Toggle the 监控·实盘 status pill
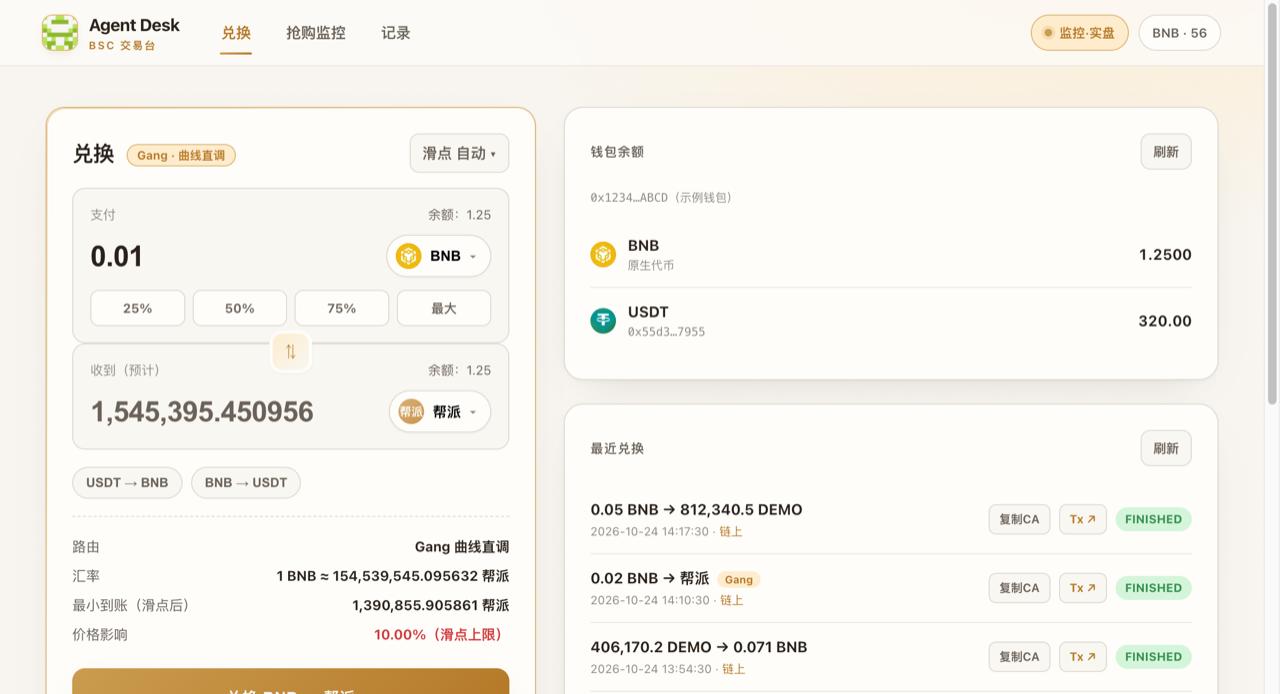 1080,33
